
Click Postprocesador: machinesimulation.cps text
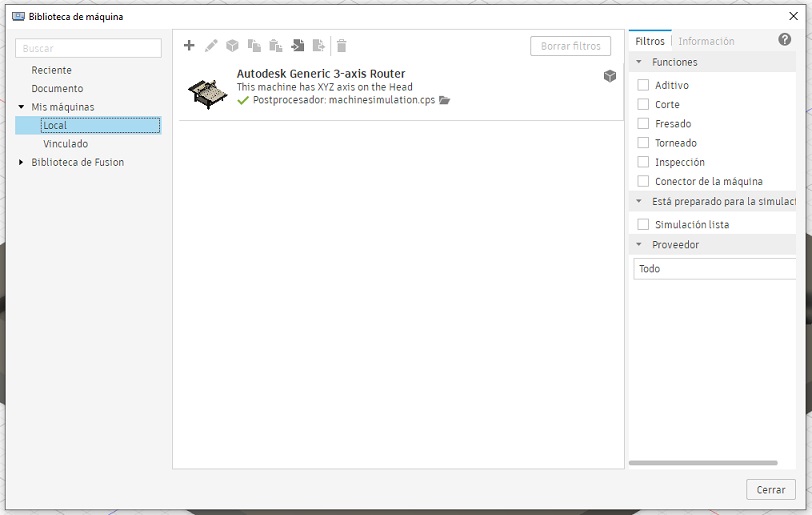[x=344, y=100]
